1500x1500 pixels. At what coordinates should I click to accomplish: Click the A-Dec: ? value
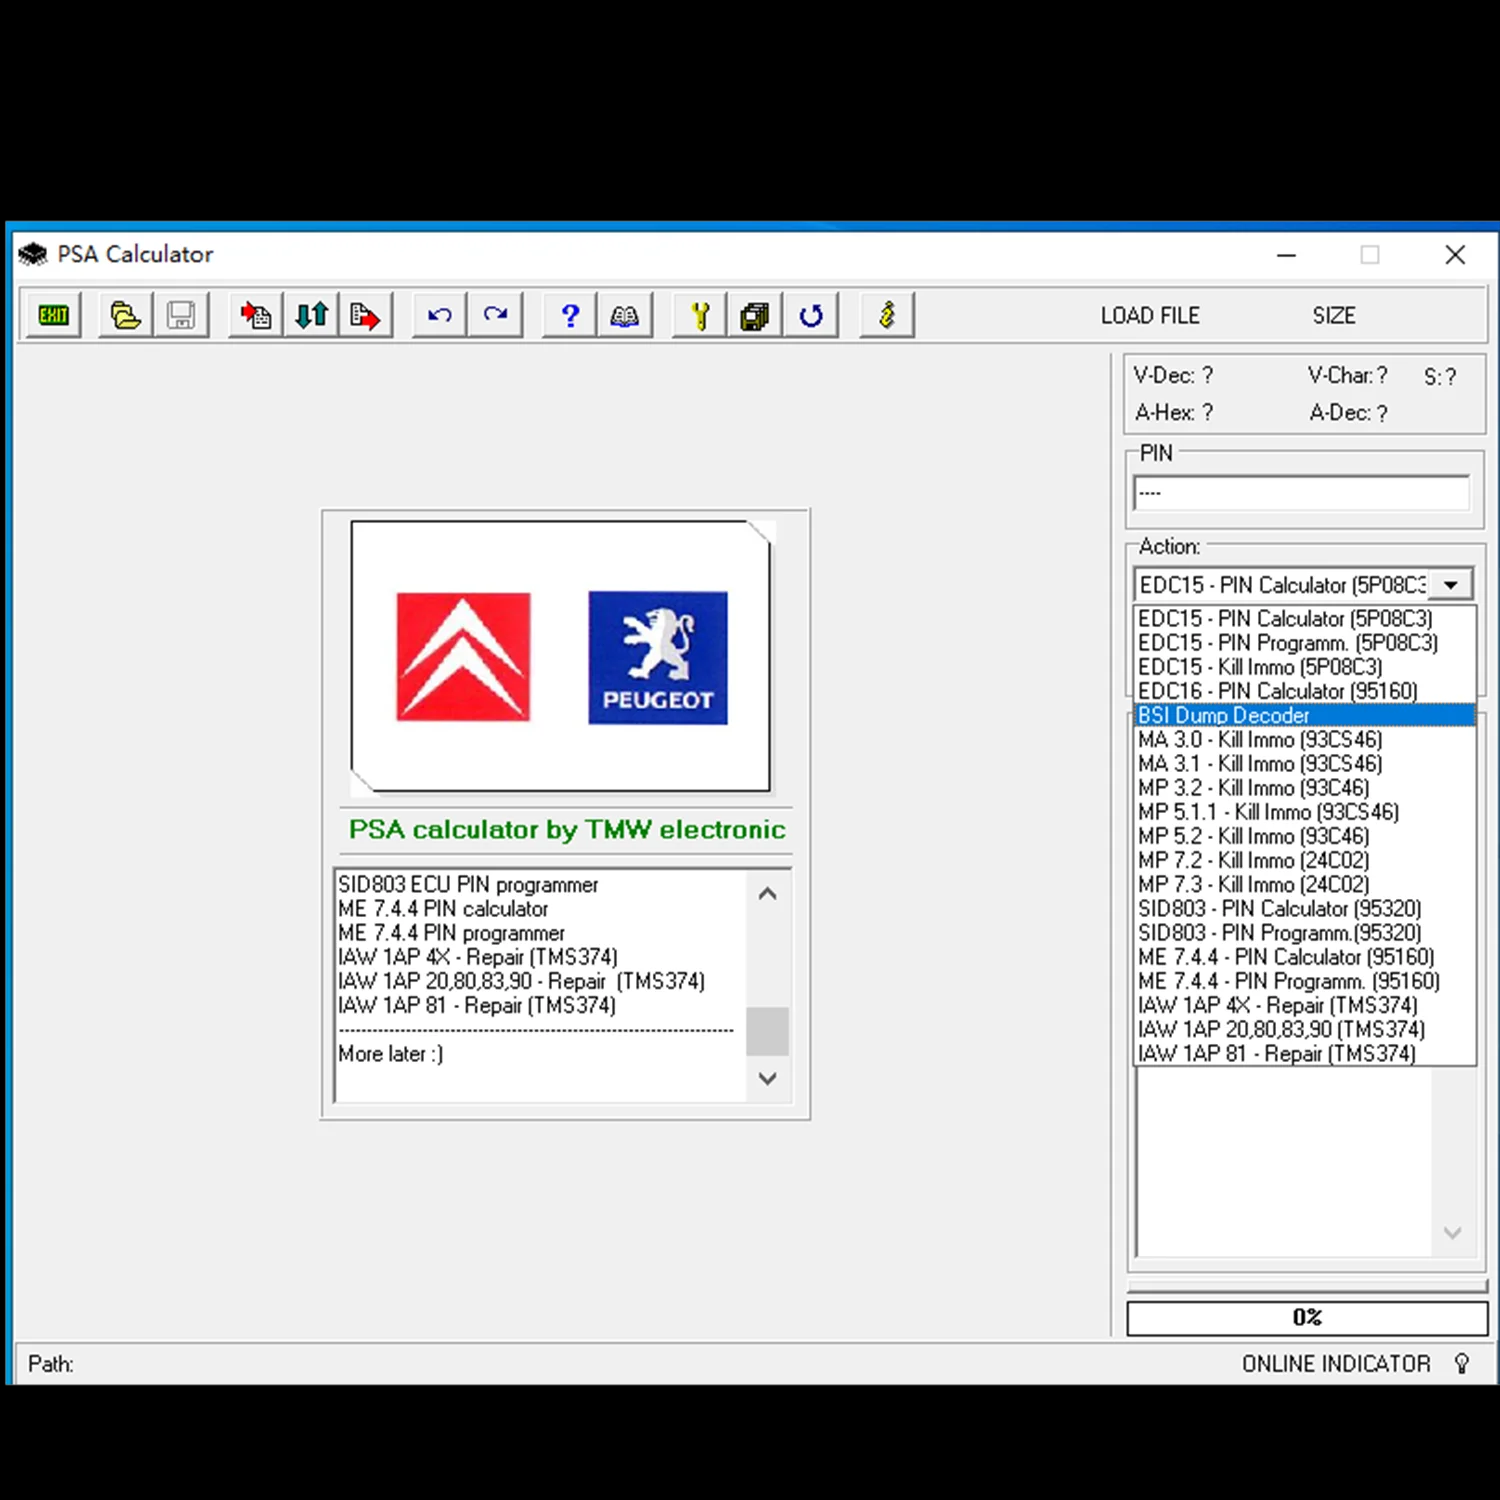click(x=1349, y=413)
